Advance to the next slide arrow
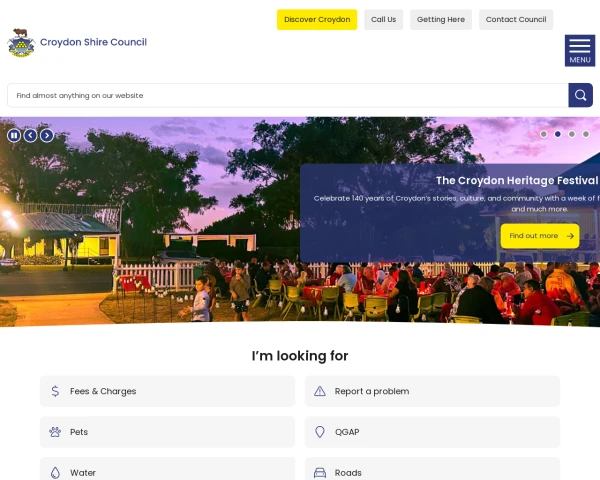Image resolution: width=600 pixels, height=480 pixels. coord(47,135)
